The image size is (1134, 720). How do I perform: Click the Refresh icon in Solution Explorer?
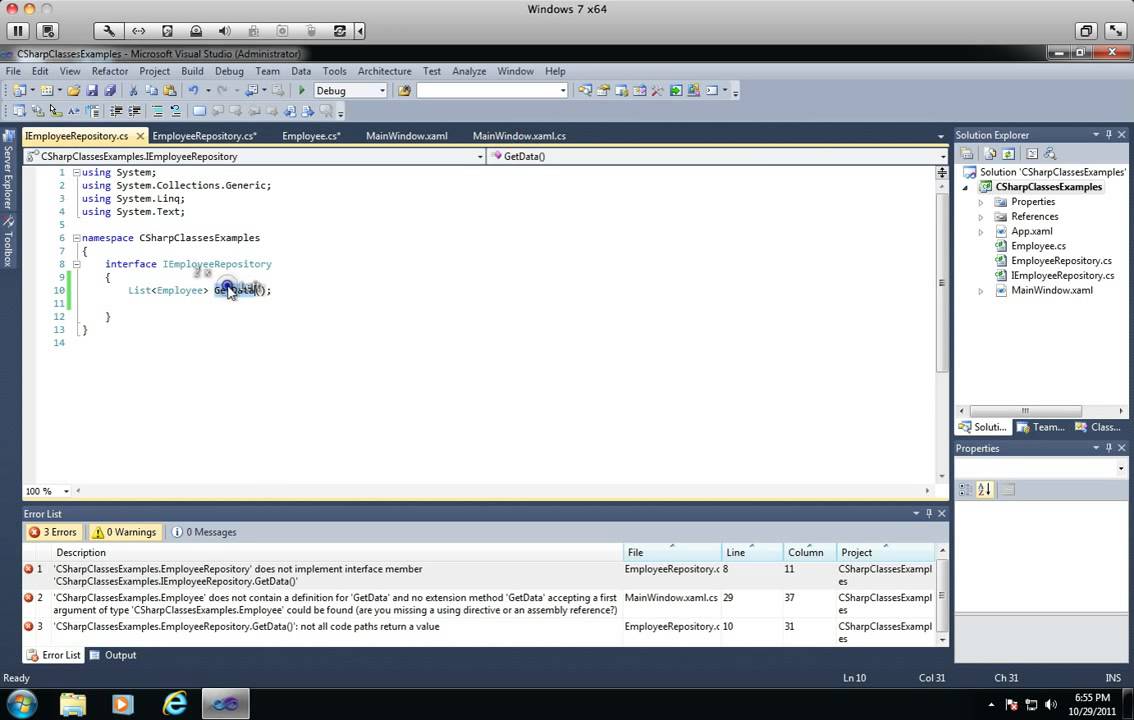pyautogui.click(x=1008, y=153)
